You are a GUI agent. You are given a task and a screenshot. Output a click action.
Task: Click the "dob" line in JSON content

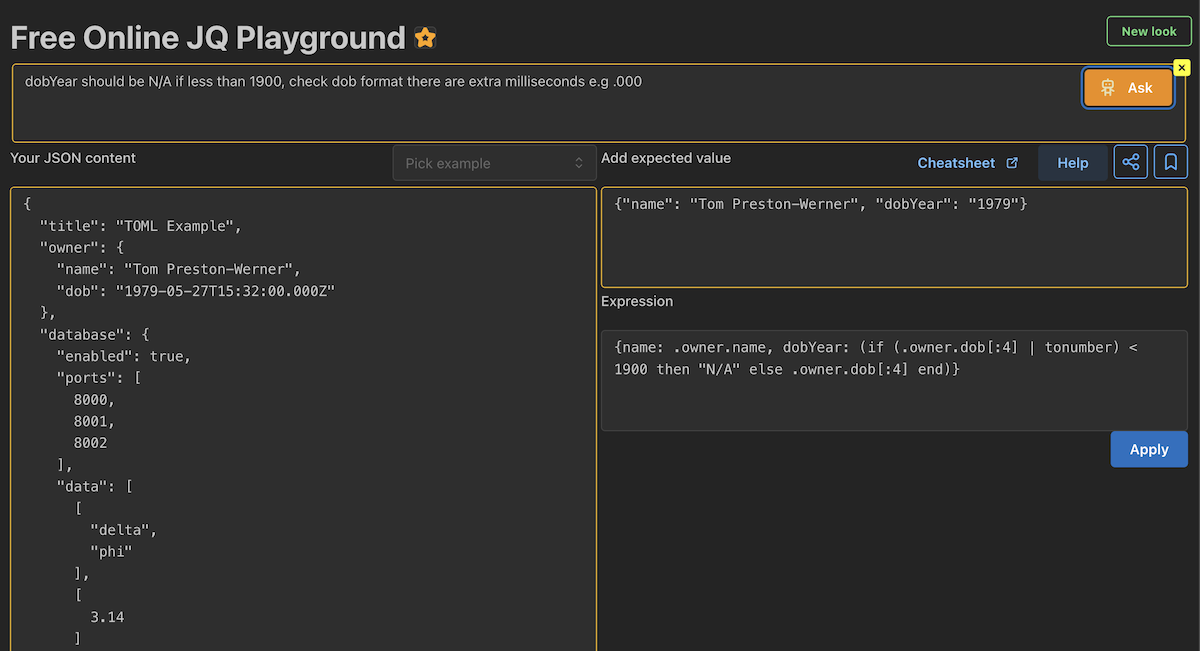pos(195,291)
